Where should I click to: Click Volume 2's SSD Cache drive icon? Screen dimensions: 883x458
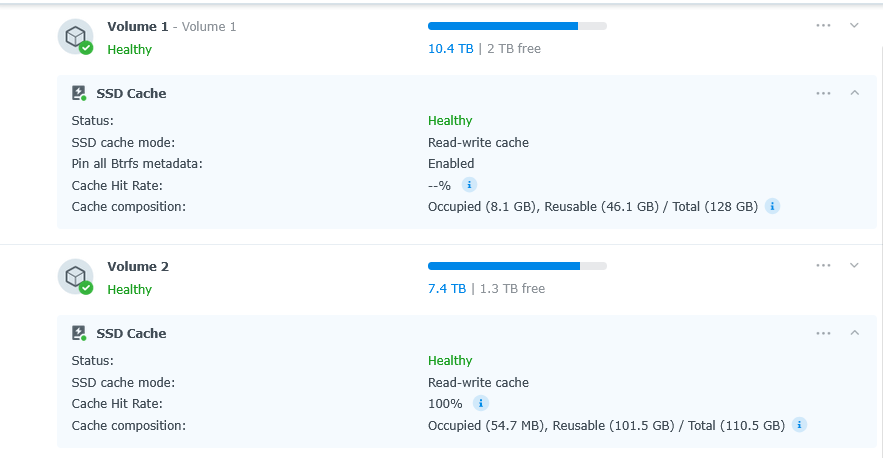[79, 333]
